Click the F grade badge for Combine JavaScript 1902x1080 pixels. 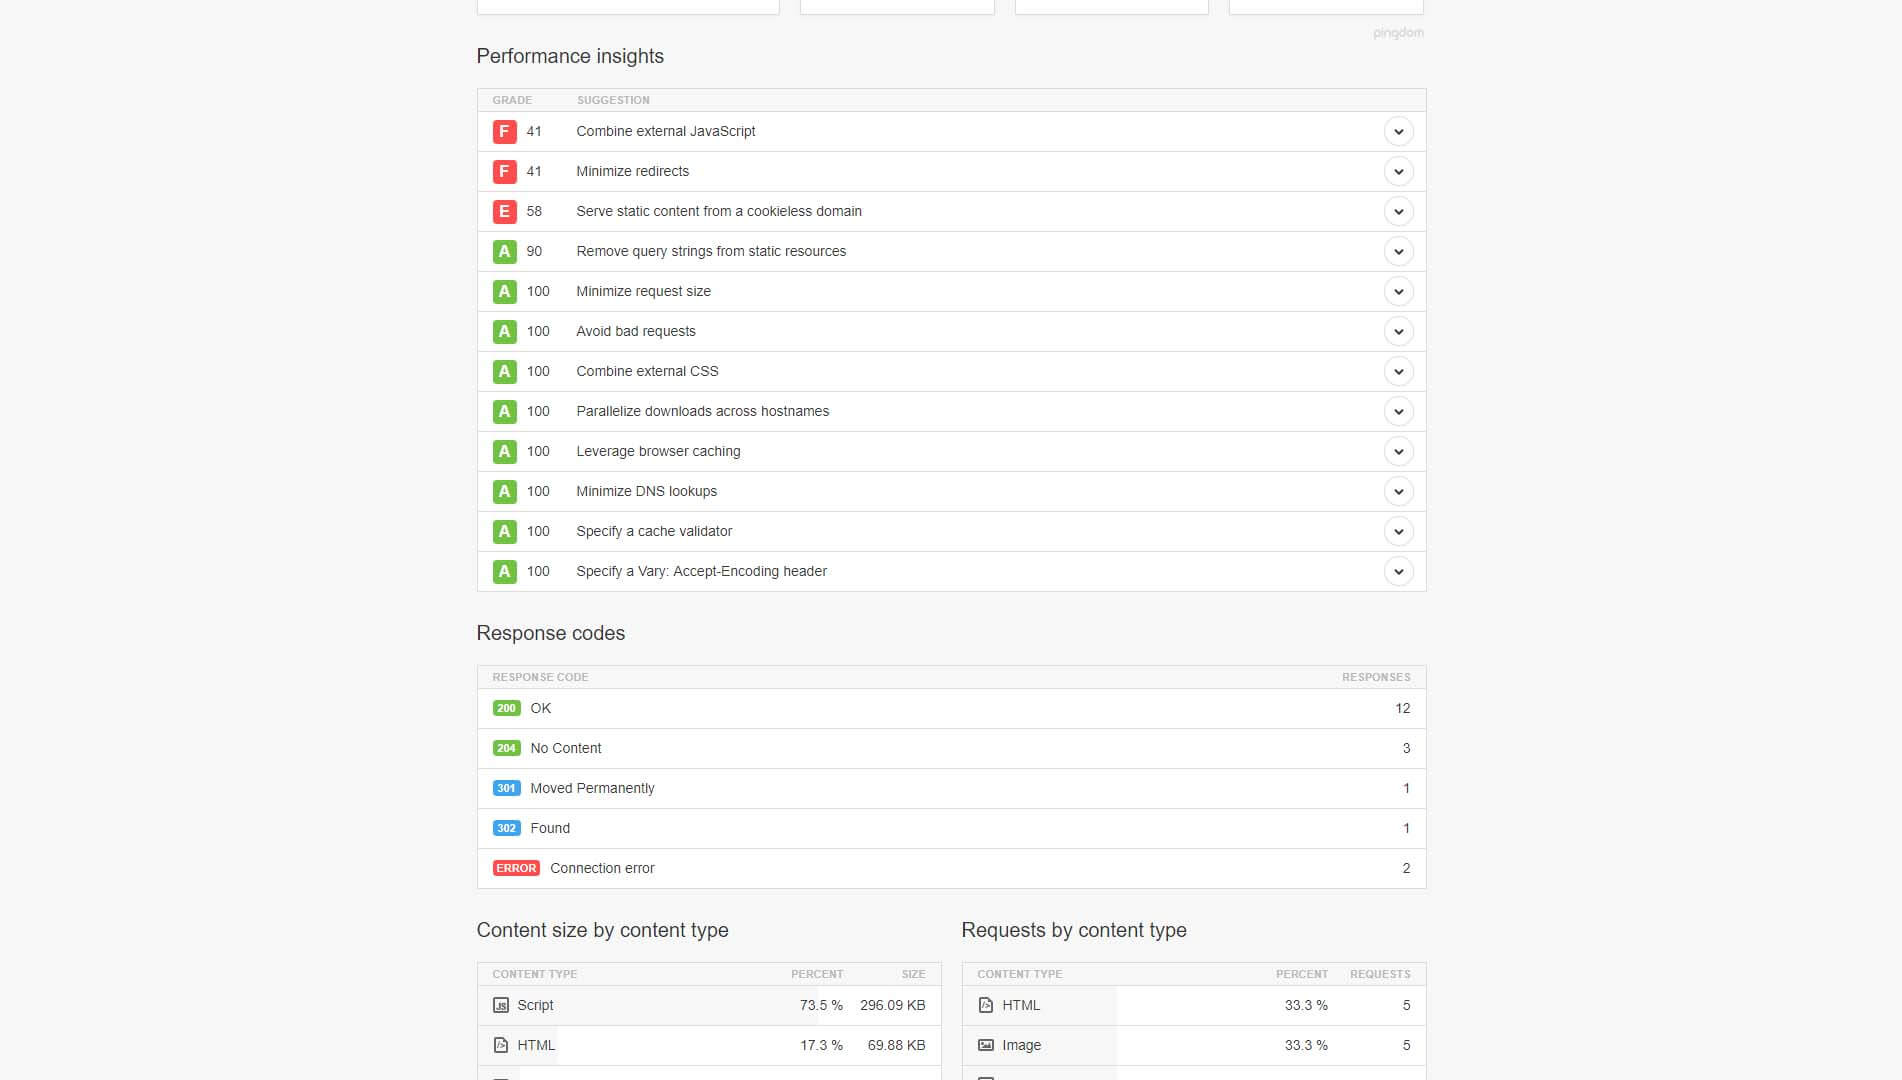[504, 131]
